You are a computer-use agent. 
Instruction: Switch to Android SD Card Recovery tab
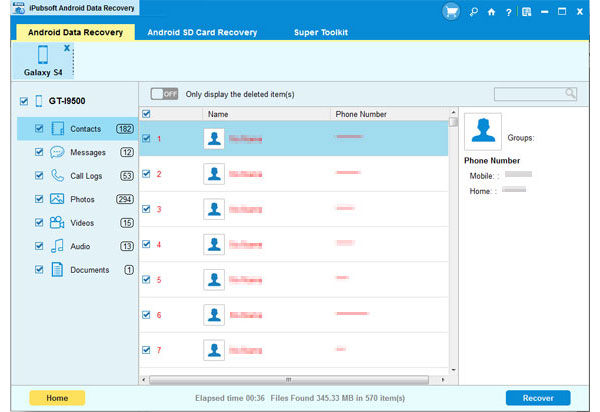click(x=202, y=33)
